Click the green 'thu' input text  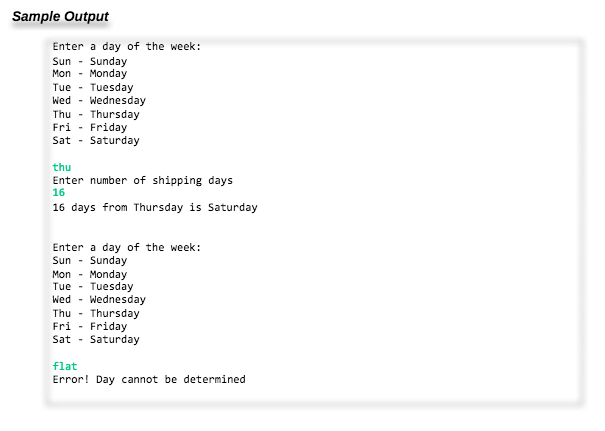(62, 167)
